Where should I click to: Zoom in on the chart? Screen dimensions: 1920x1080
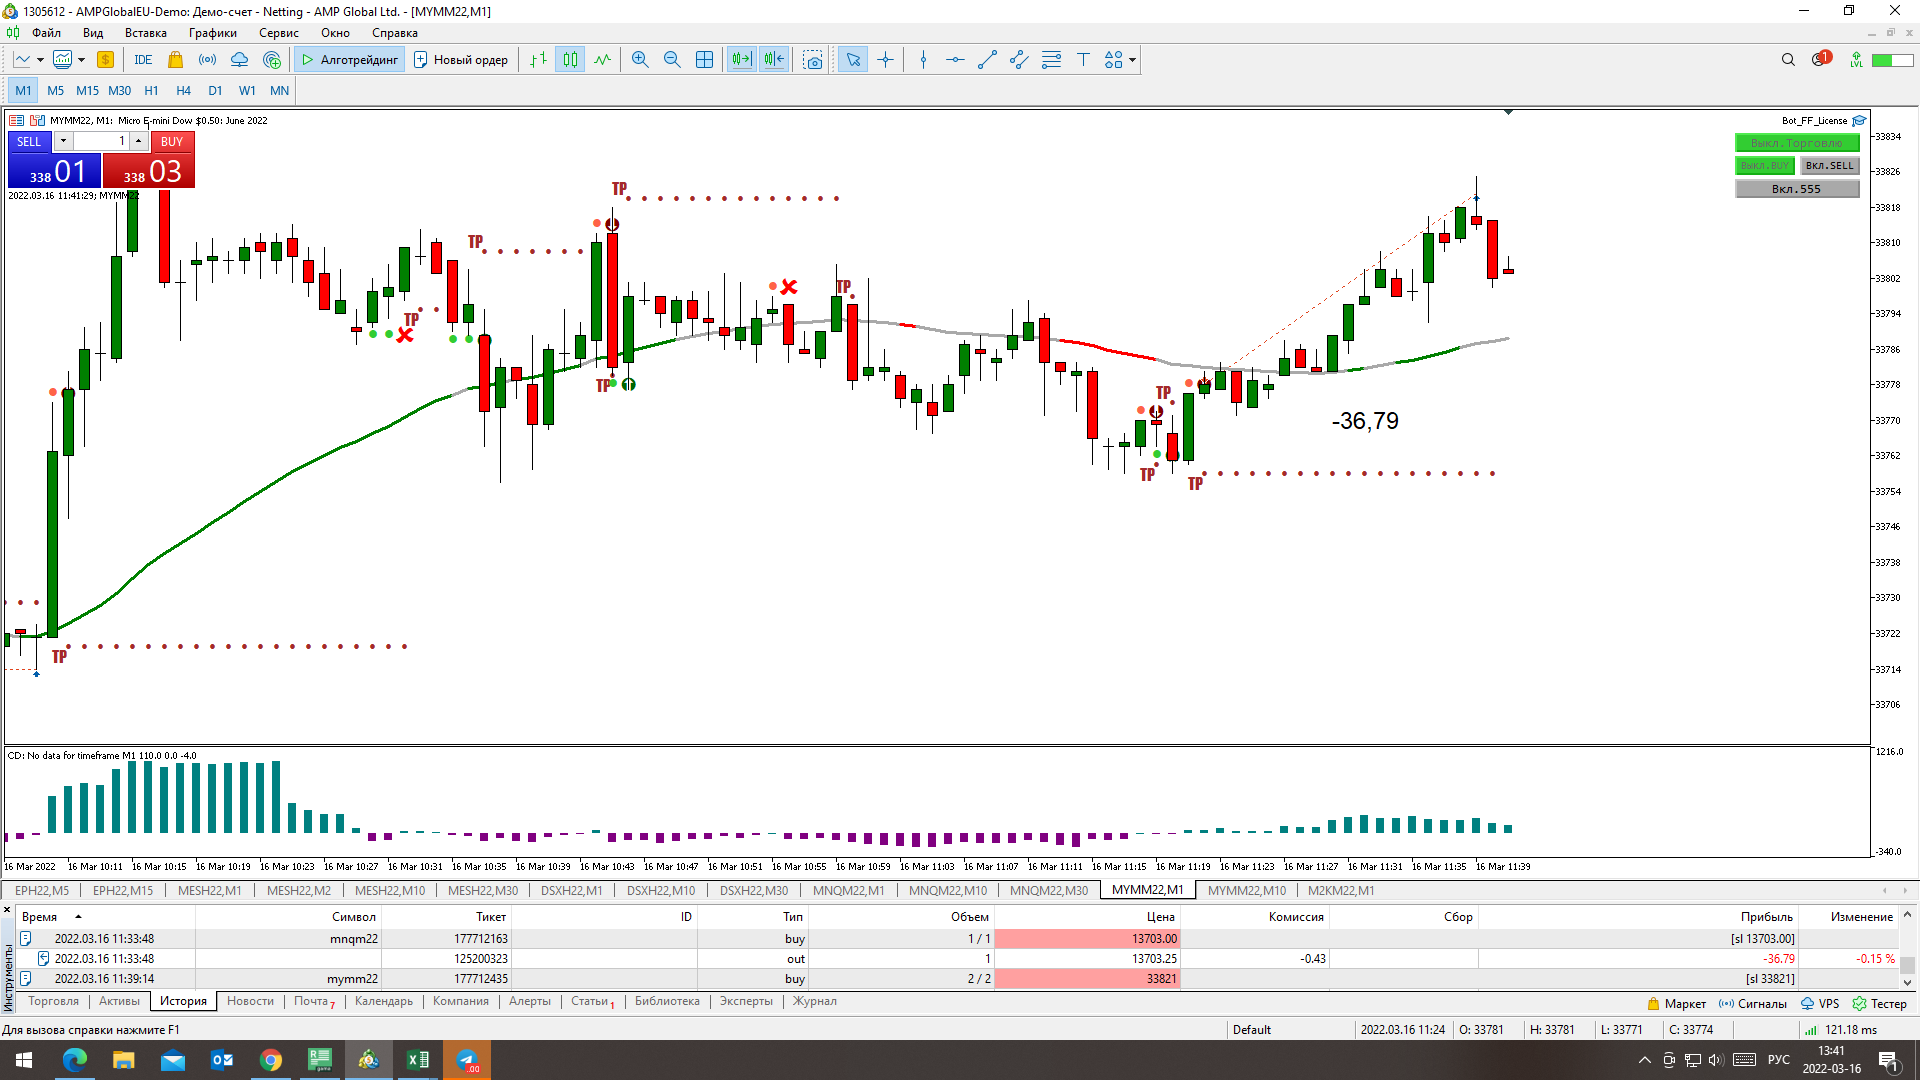[640, 60]
